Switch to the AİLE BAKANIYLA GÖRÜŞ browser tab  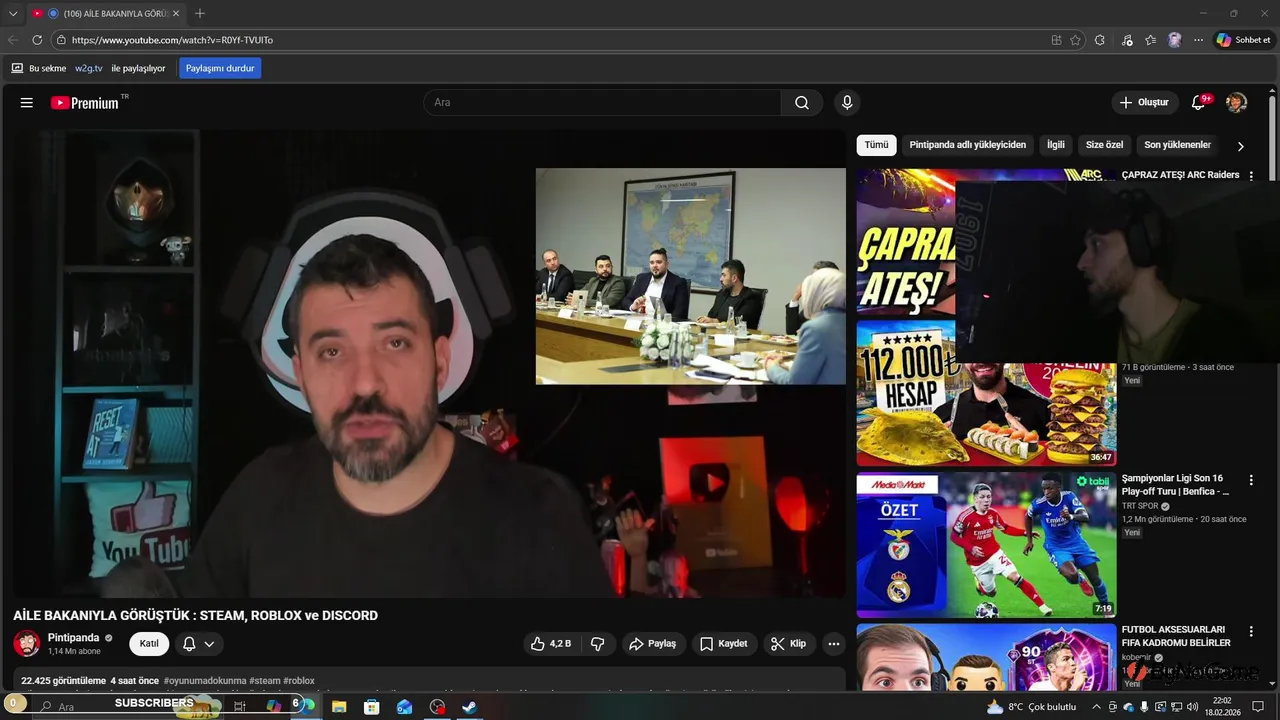(105, 13)
